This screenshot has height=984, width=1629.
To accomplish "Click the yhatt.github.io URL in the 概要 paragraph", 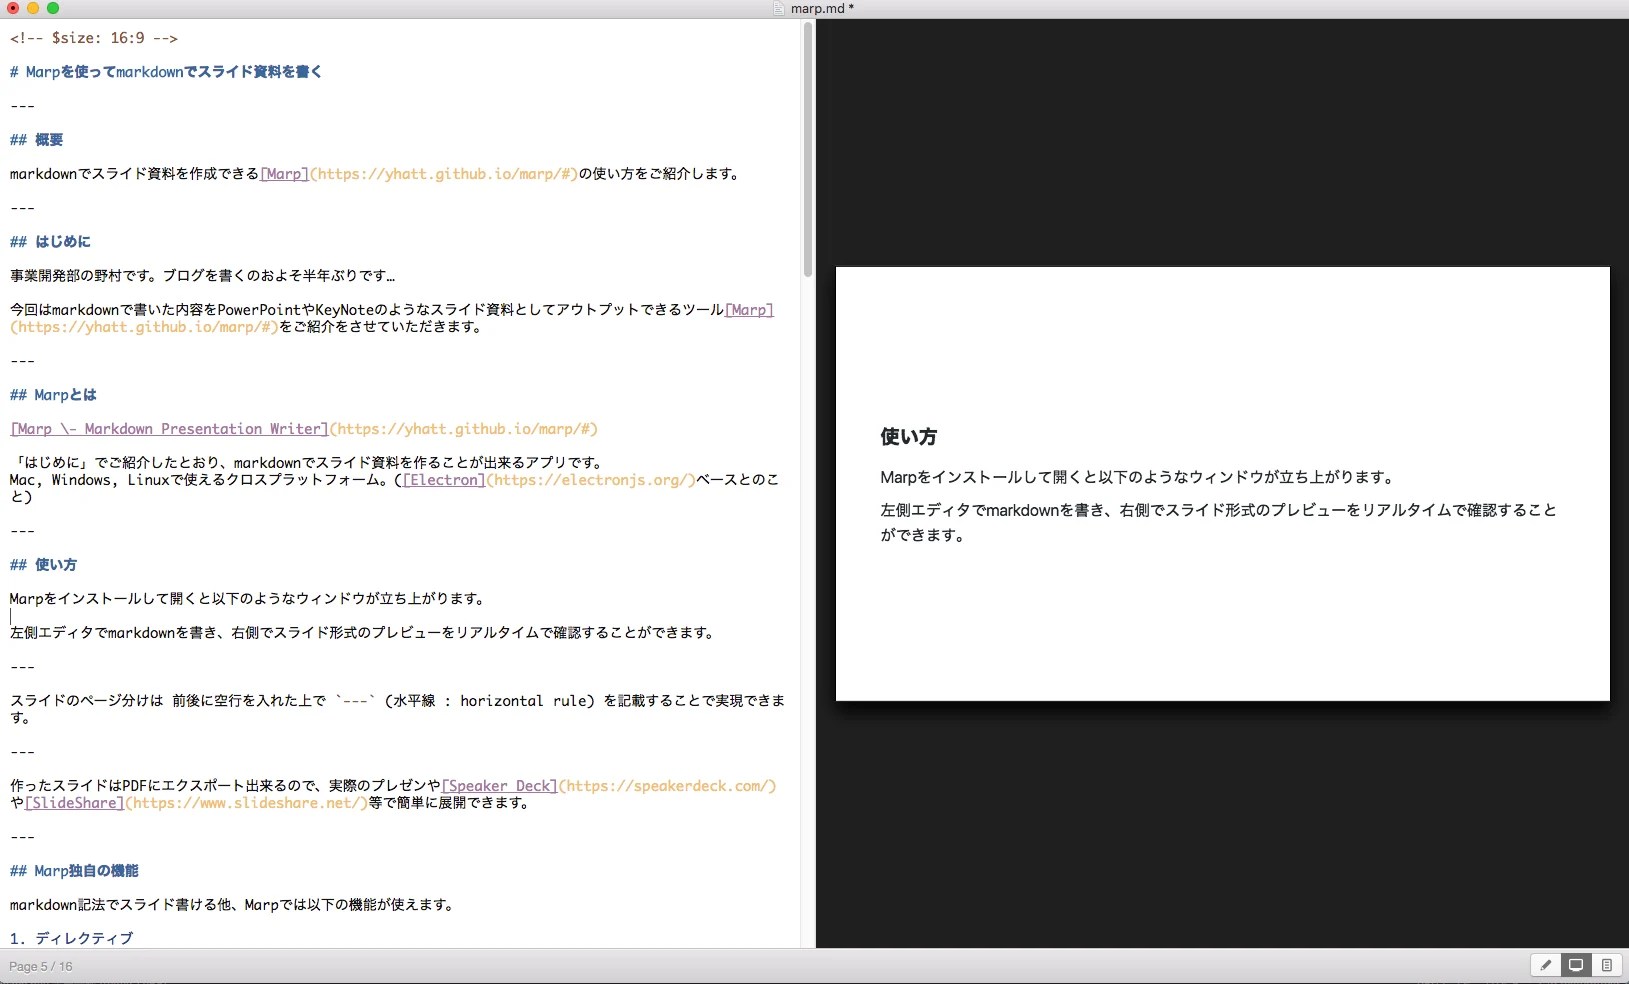I will click(444, 174).
